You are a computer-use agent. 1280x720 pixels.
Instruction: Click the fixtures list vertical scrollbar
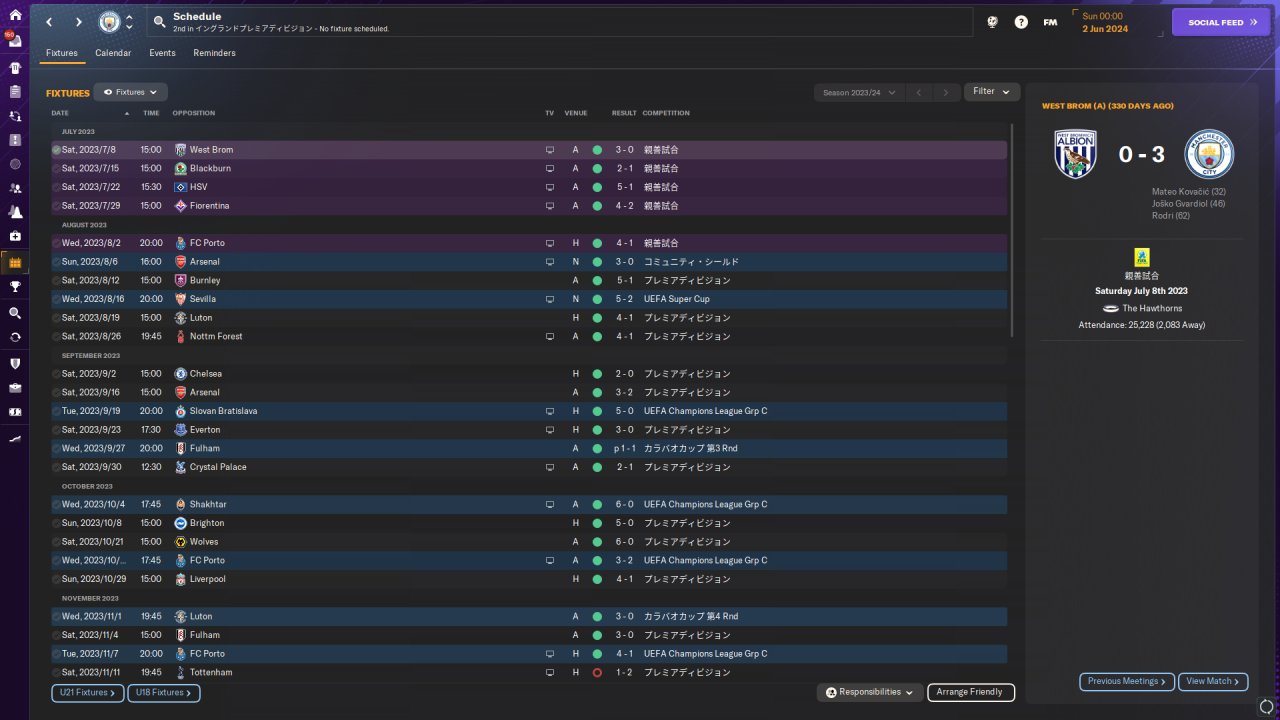[1012, 230]
